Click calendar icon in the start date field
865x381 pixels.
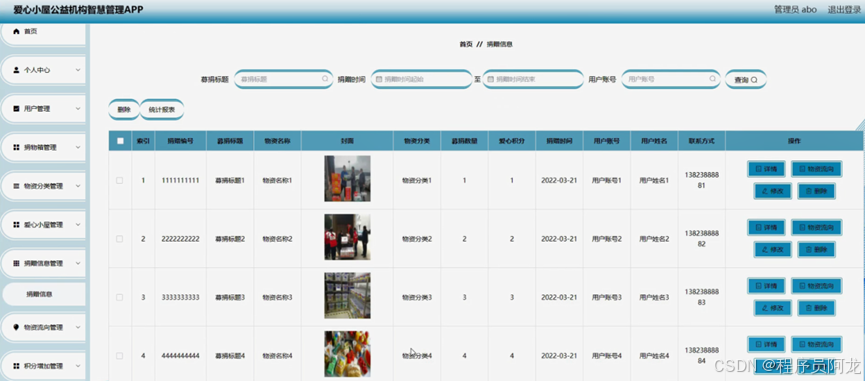pos(378,79)
